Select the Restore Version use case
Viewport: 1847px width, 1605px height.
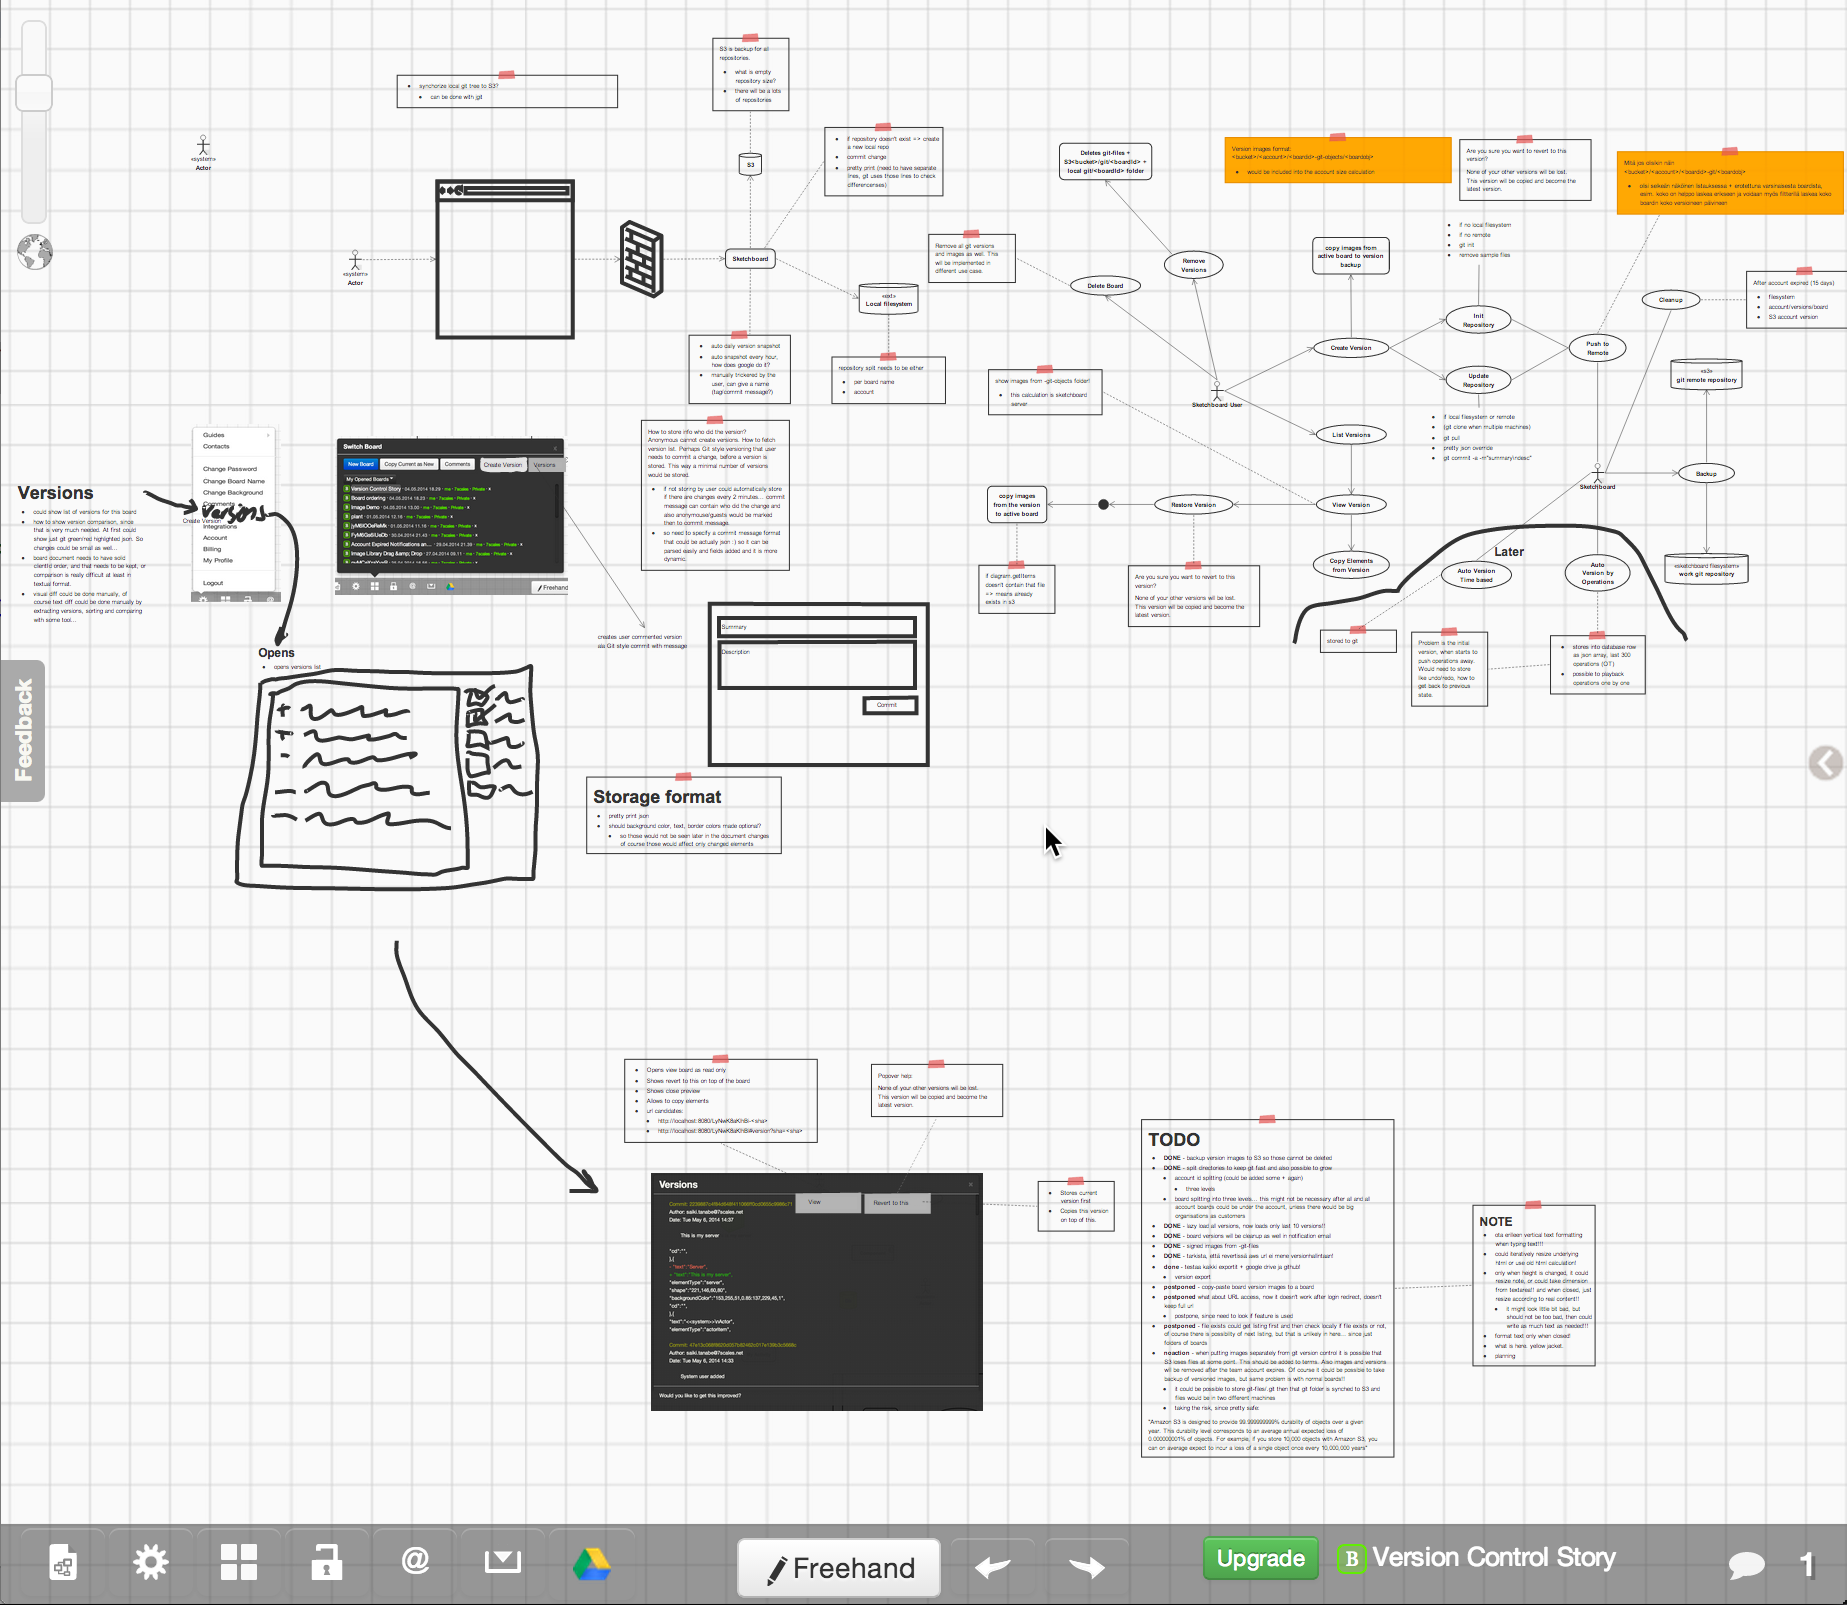pyautogui.click(x=1193, y=505)
